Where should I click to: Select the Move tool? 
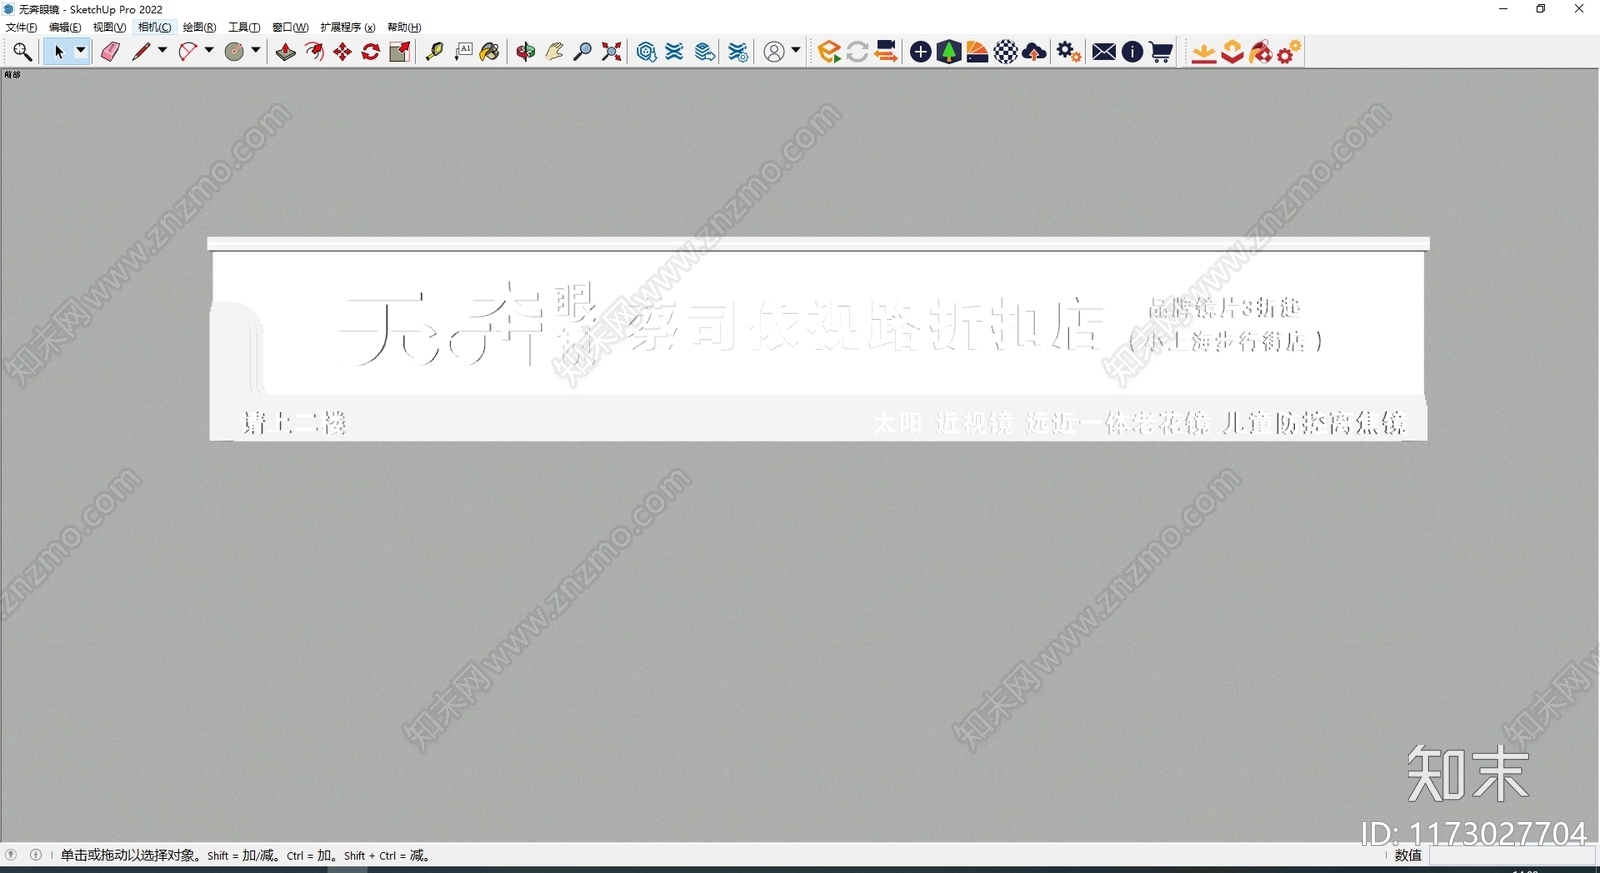tap(343, 52)
